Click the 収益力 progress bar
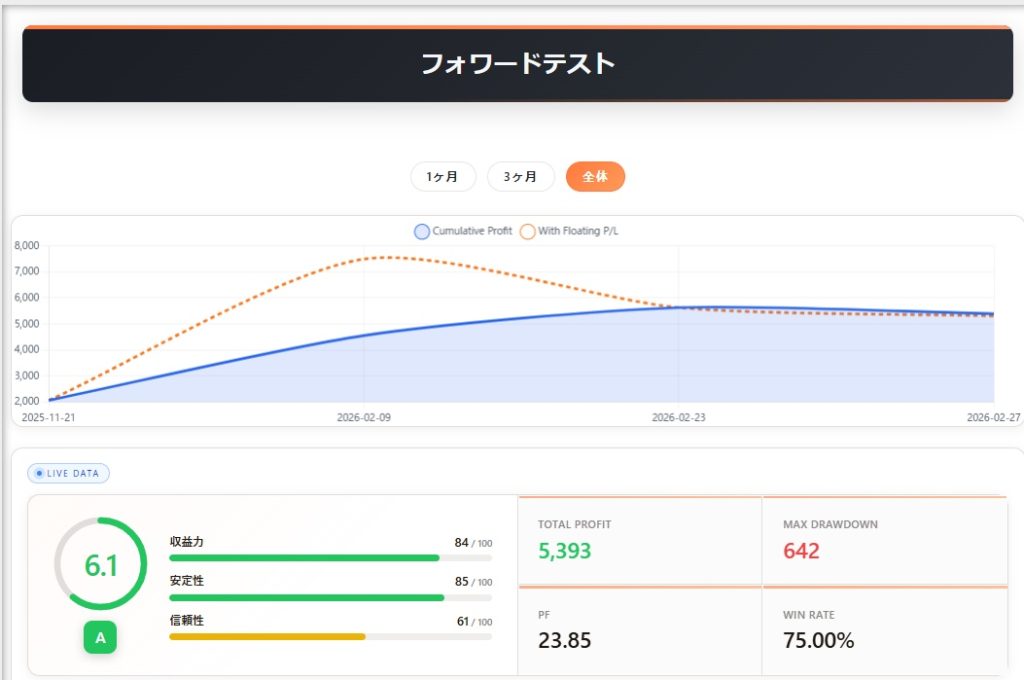 (330, 558)
